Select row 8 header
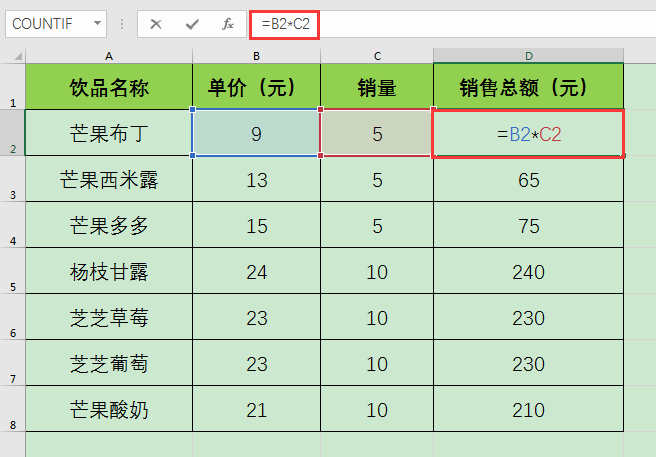This screenshot has width=656, height=457. pos(13,409)
